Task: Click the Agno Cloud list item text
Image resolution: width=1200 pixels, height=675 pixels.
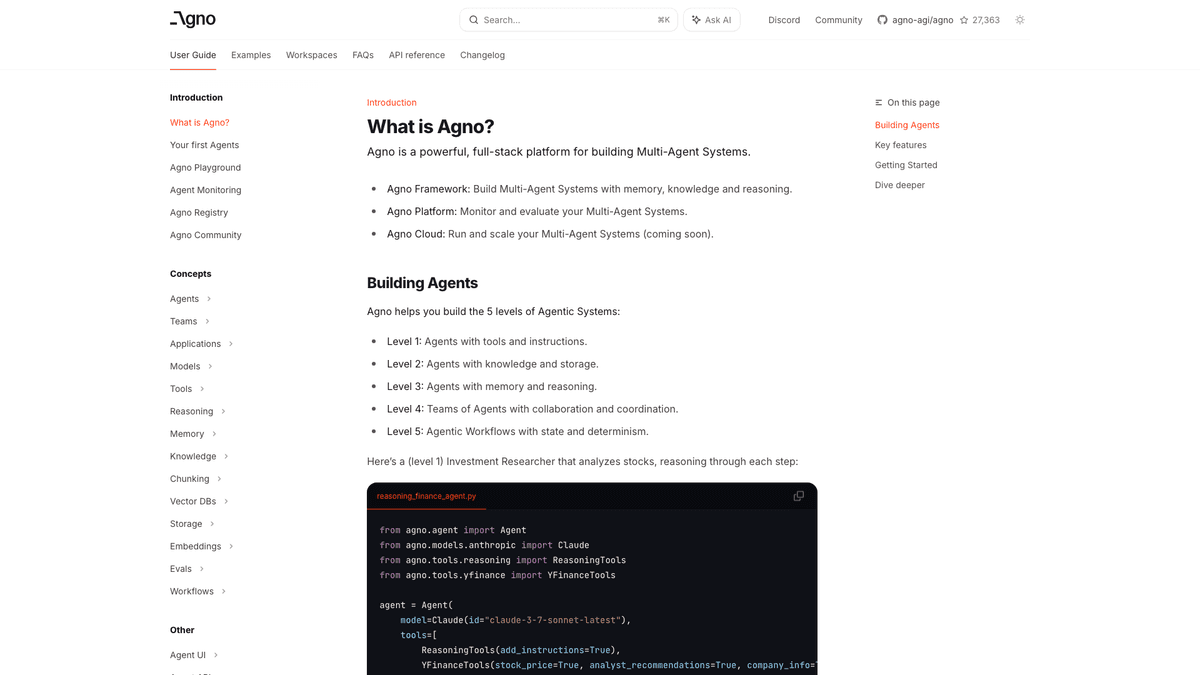Action: click(550, 234)
